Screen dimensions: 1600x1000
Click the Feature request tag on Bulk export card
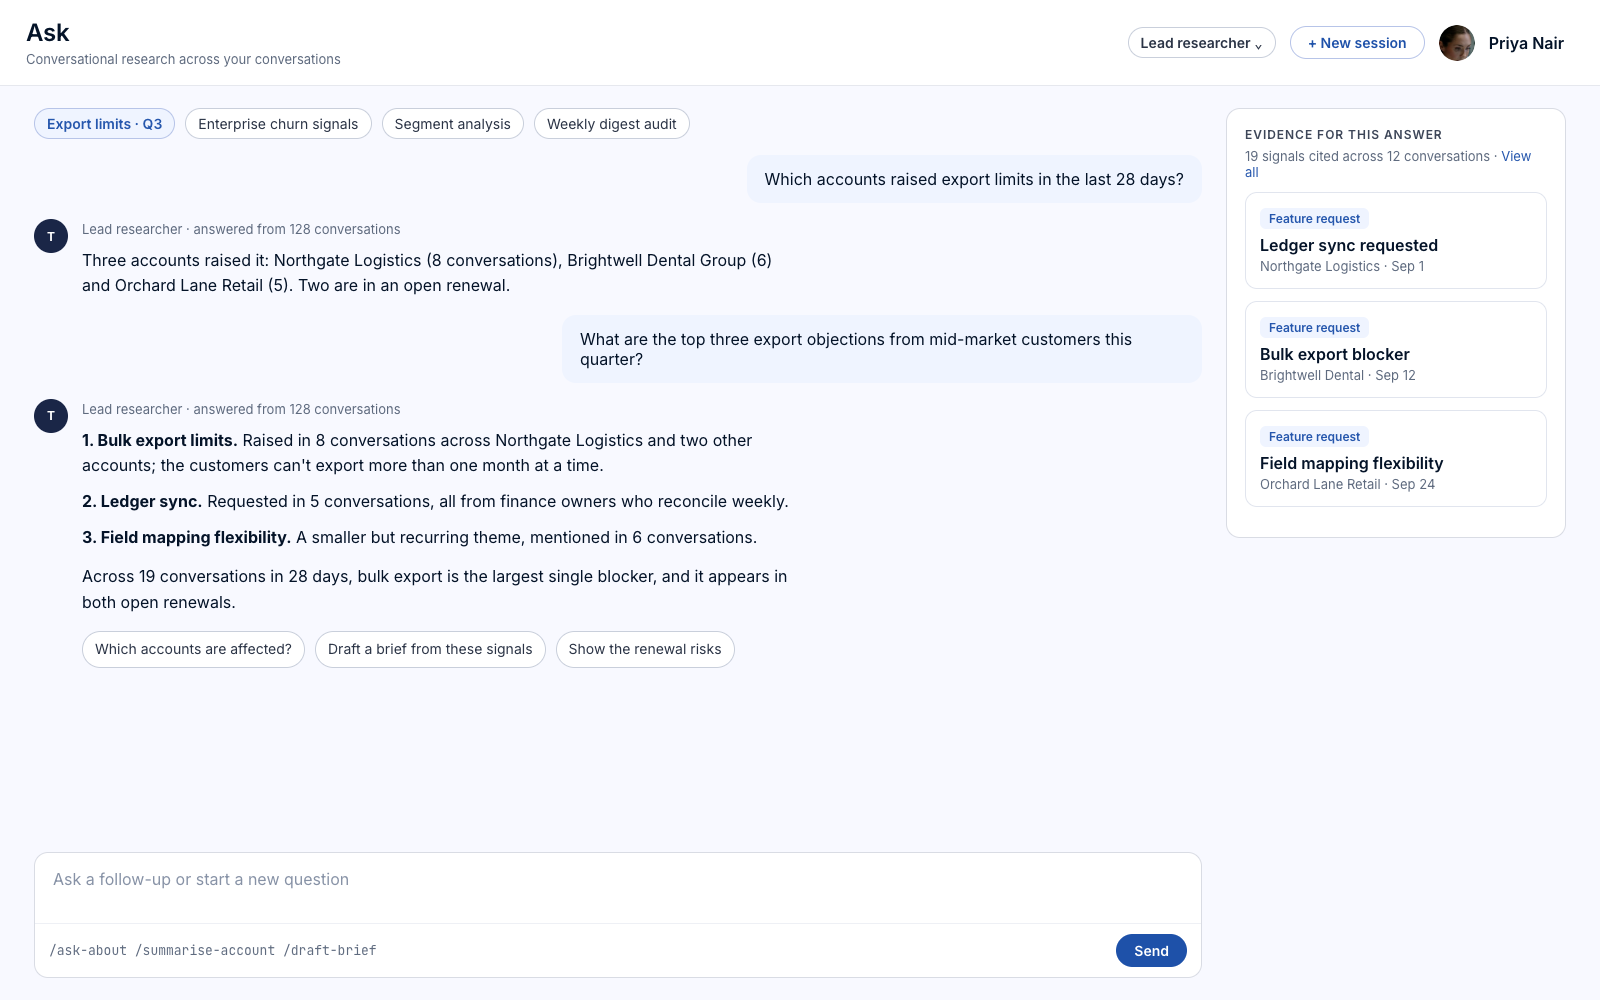[1314, 328]
